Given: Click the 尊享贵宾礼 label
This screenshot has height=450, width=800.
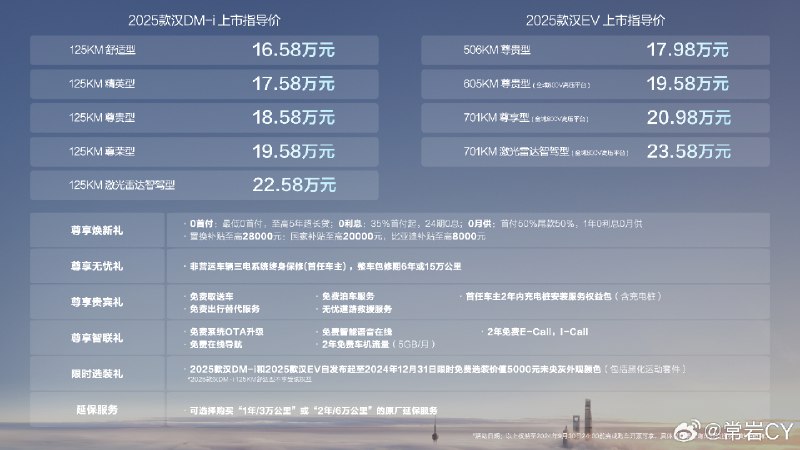Looking at the screenshot, I should (x=97, y=302).
